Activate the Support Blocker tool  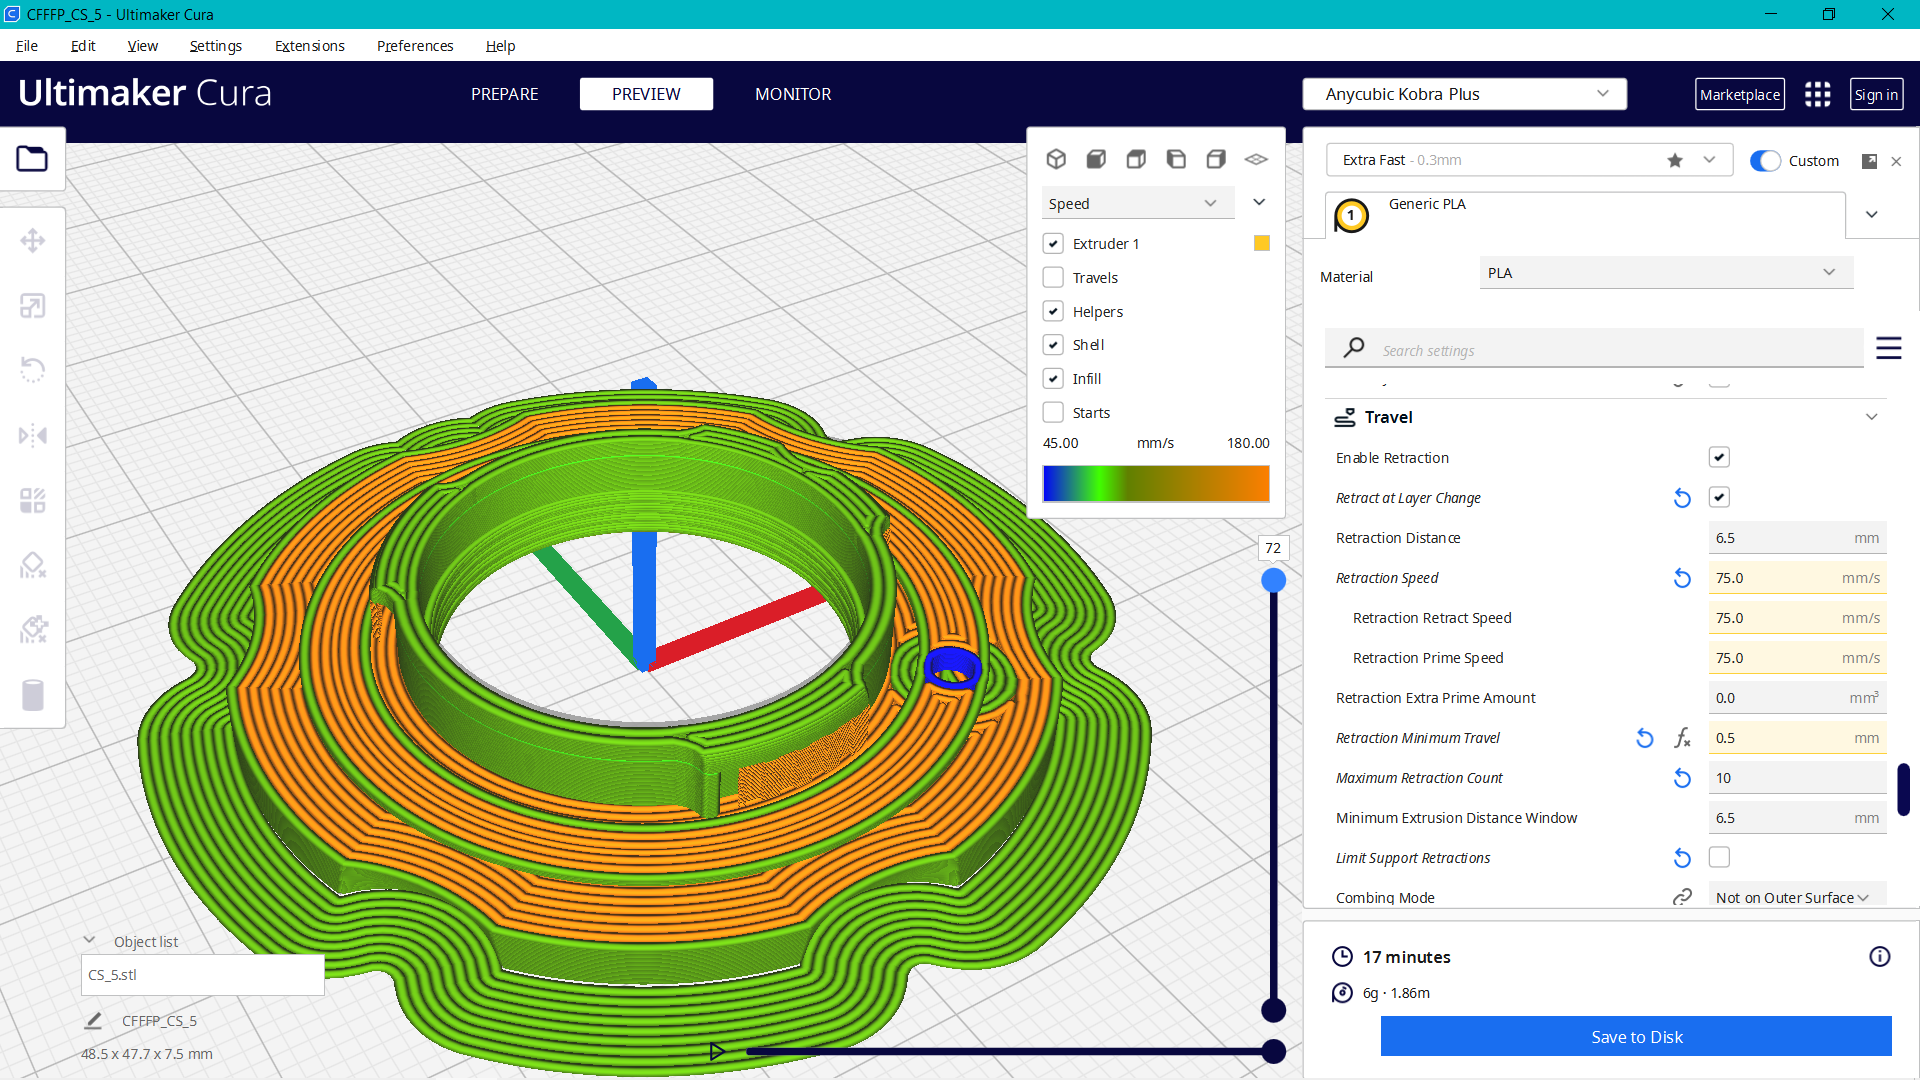point(33,565)
